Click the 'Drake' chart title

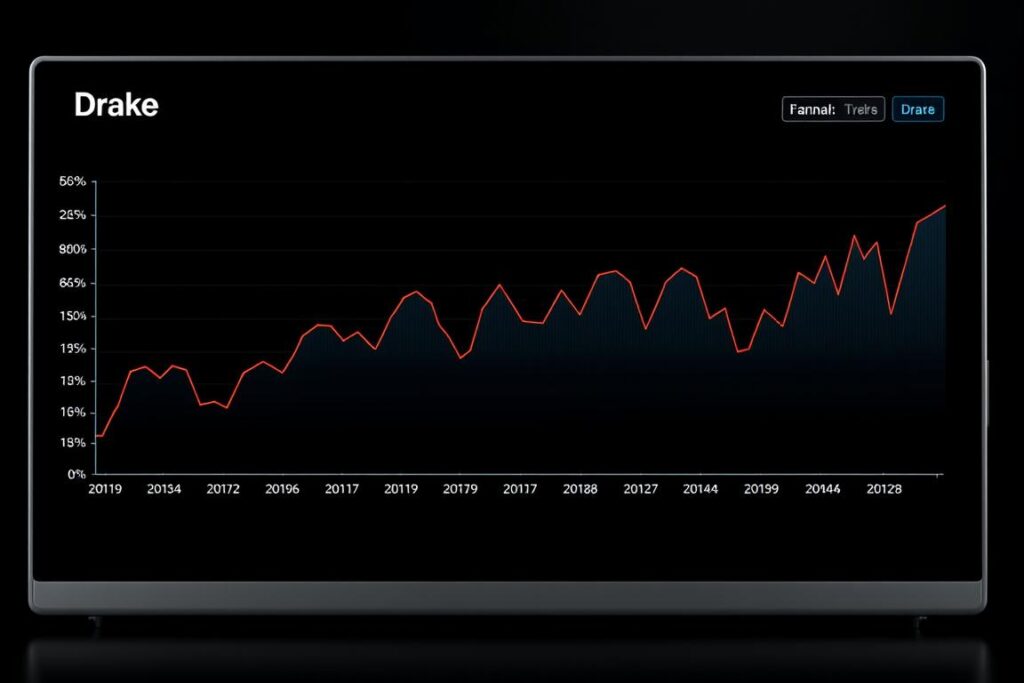(x=116, y=104)
